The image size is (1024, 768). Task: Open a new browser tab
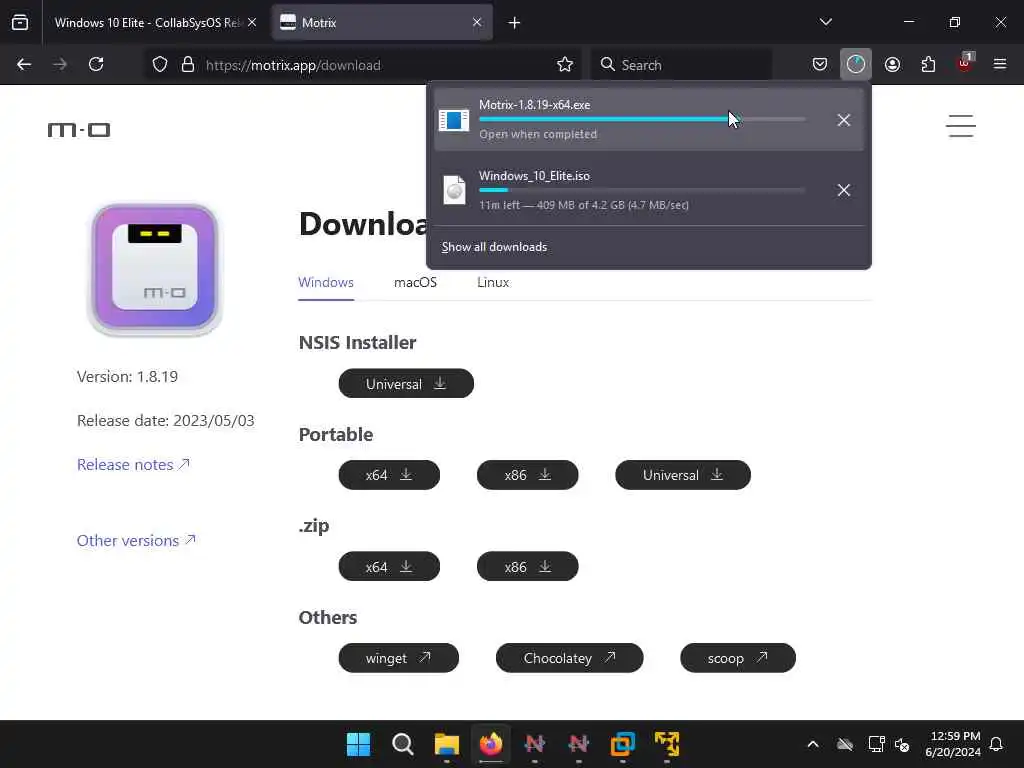(x=514, y=23)
